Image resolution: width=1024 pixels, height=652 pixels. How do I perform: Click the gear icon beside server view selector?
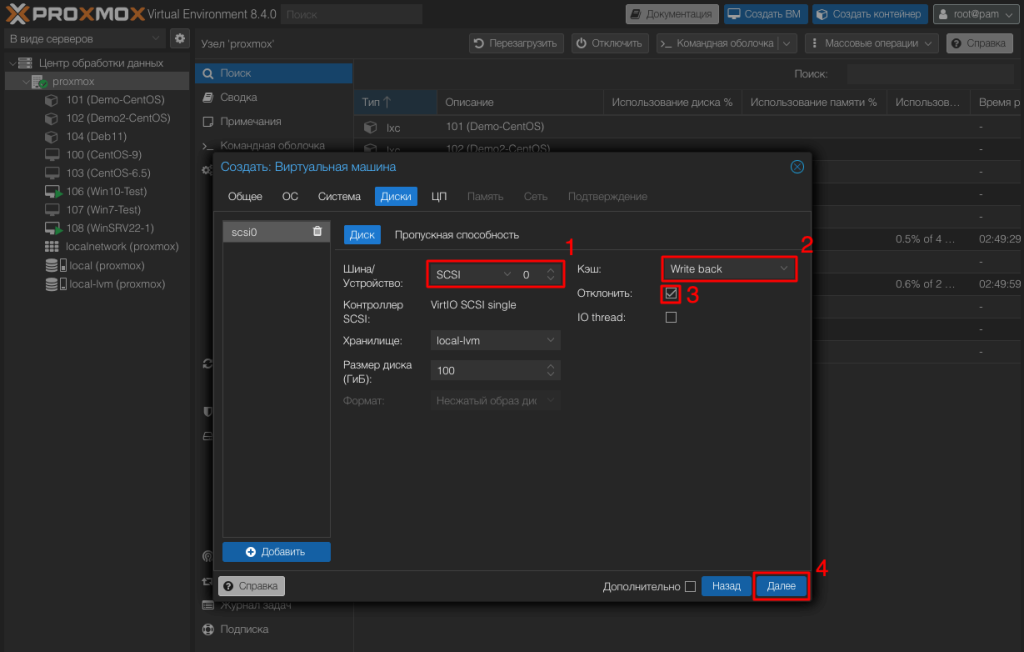180,39
